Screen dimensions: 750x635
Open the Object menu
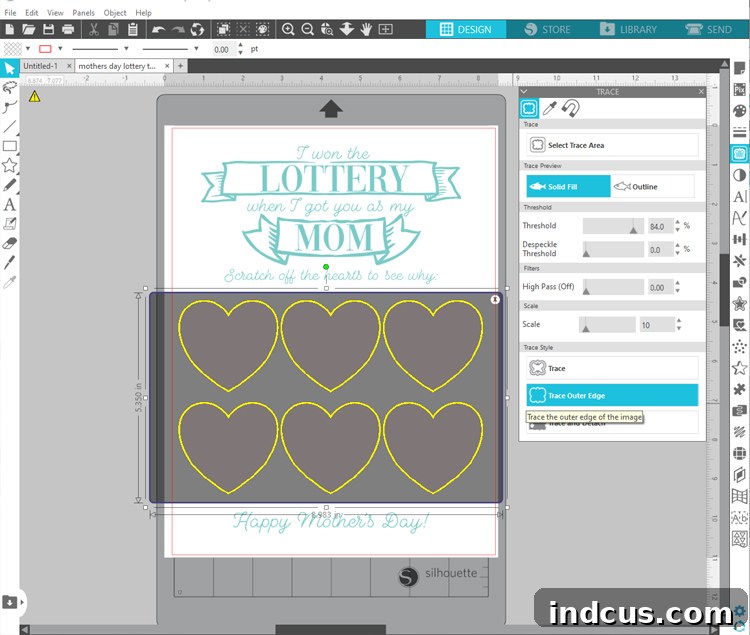[x=115, y=13]
